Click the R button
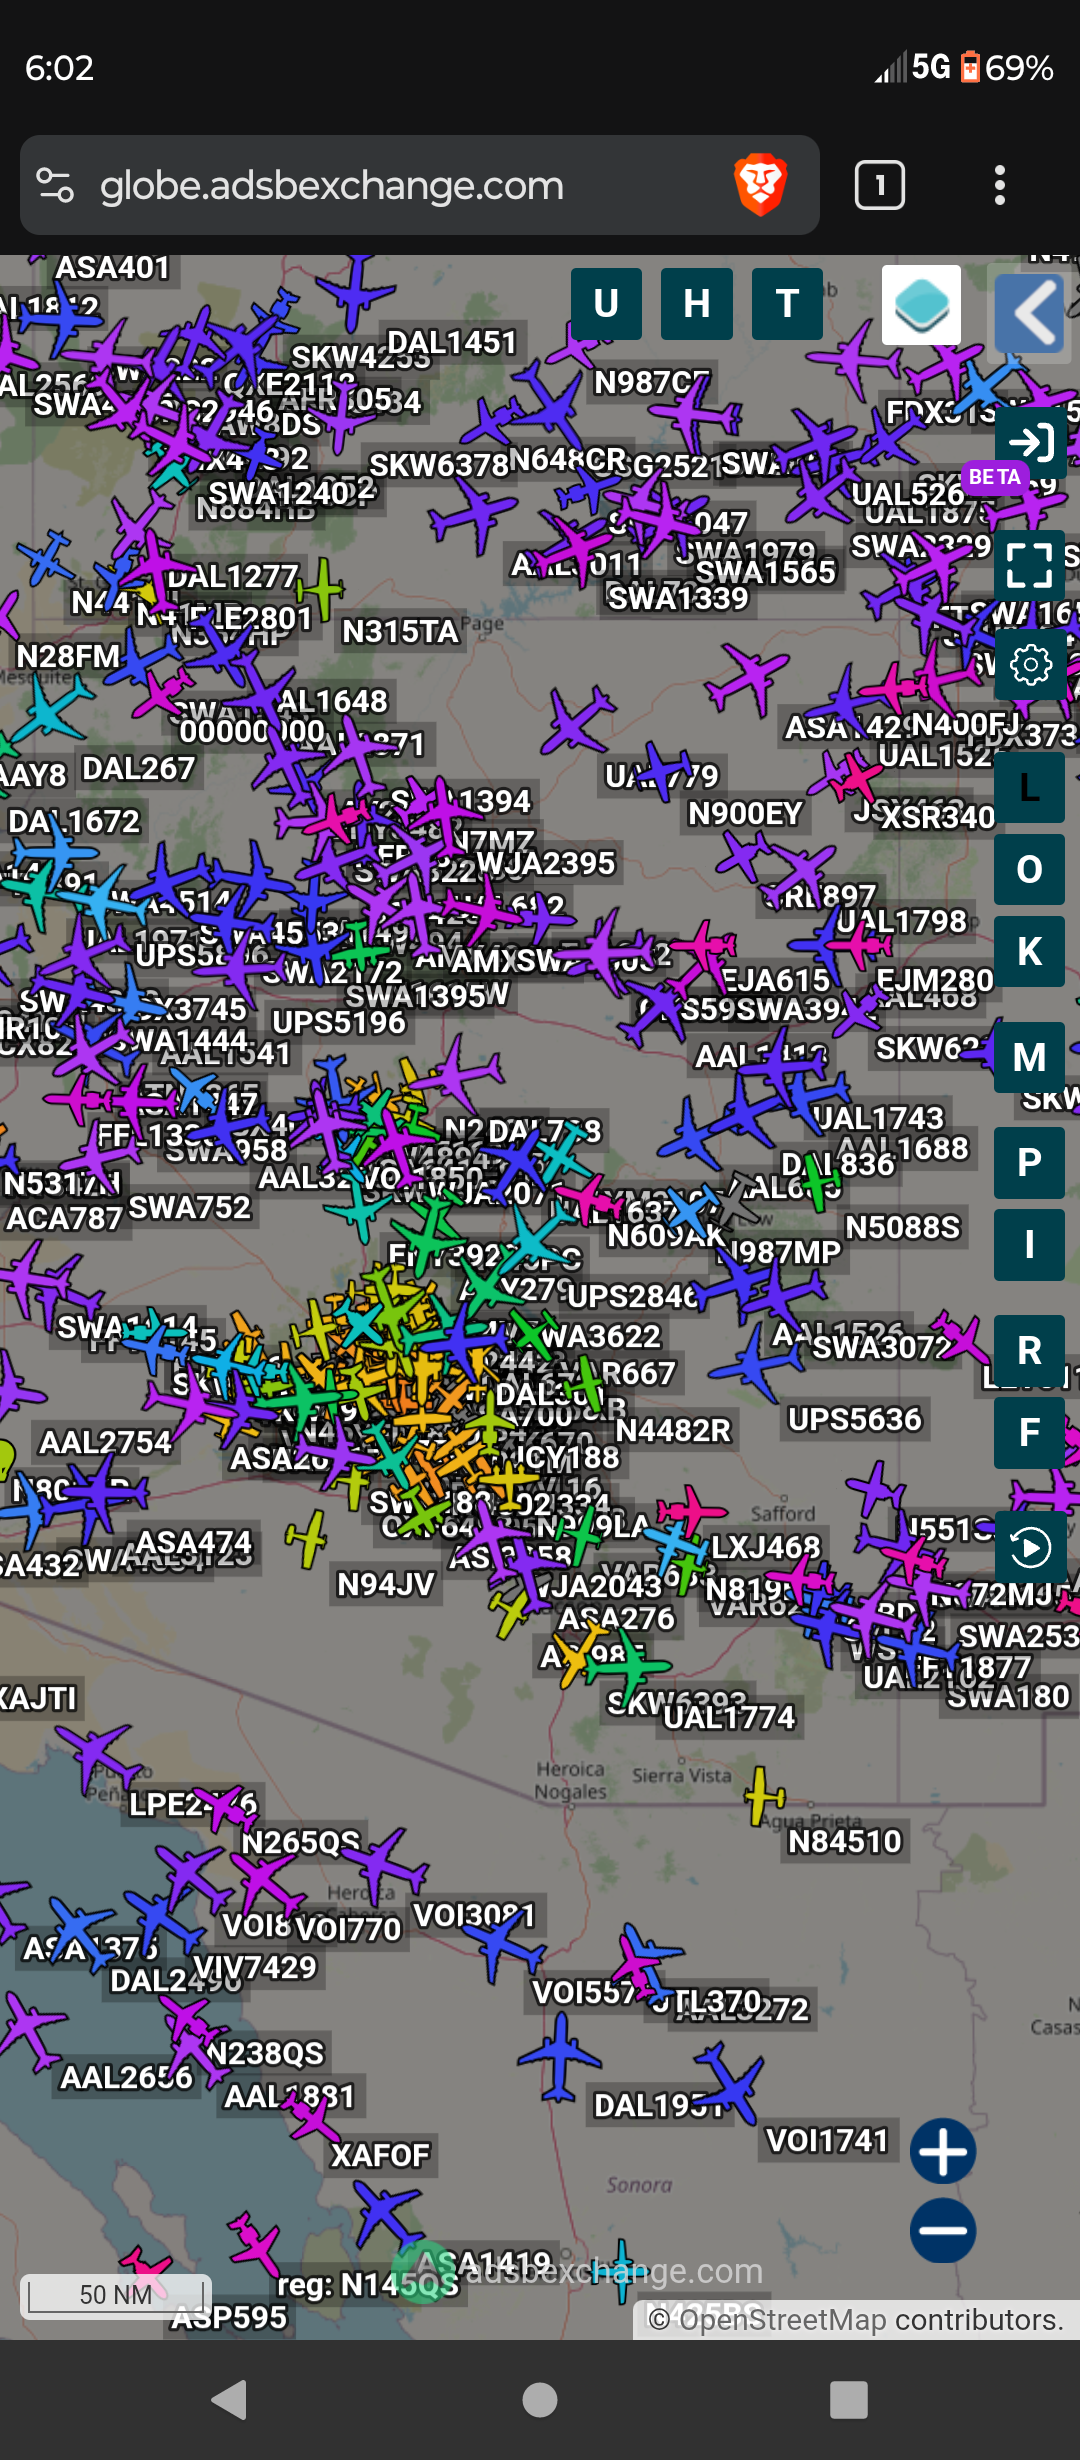Viewport: 1080px width, 2460px height. tap(1030, 1351)
